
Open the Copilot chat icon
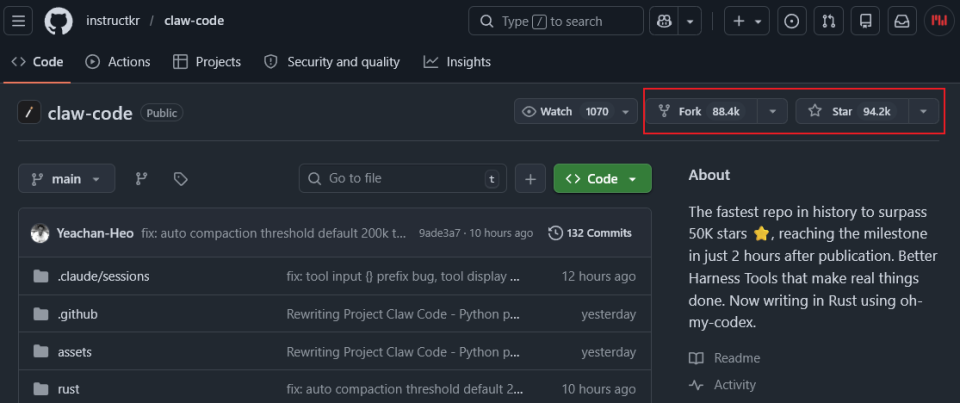click(661, 21)
